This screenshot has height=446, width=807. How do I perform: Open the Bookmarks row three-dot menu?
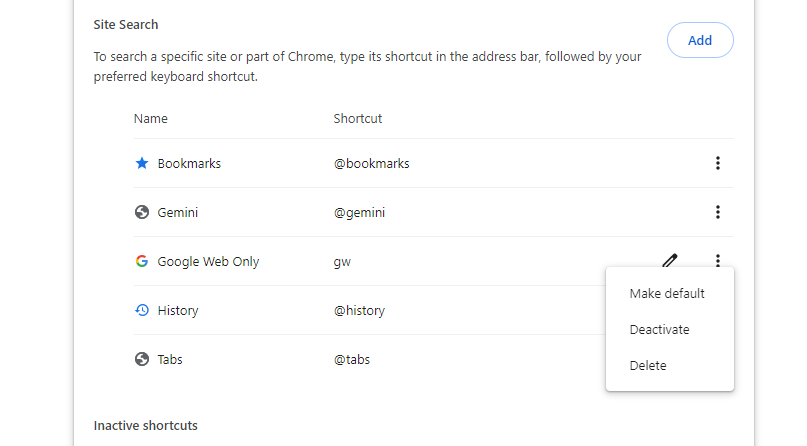point(717,163)
